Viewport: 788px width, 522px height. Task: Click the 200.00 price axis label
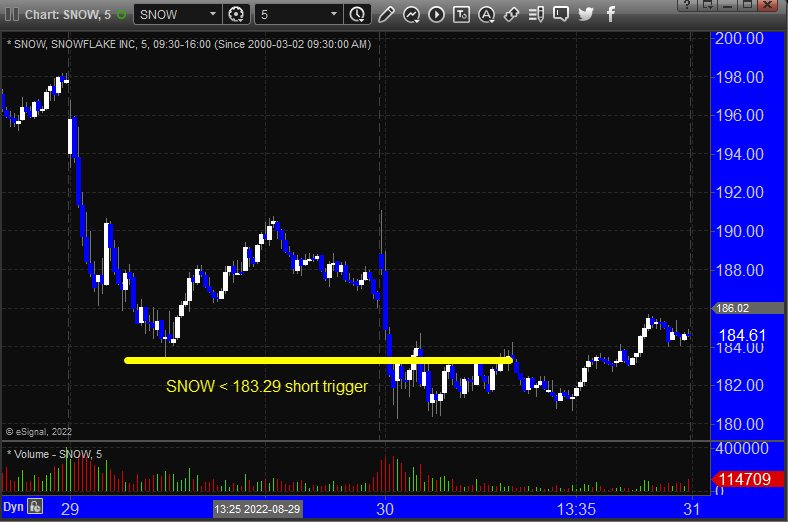[x=739, y=38]
